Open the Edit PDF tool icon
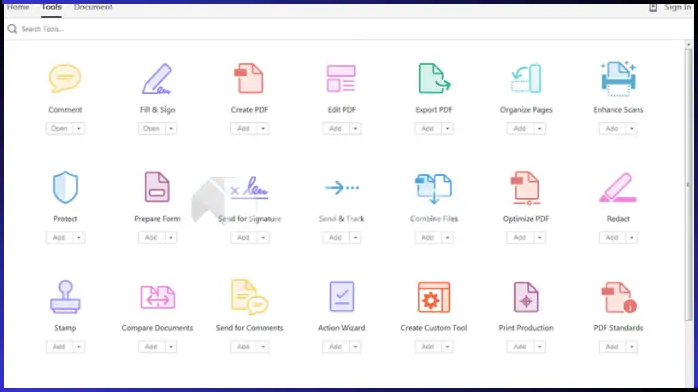Viewport: 698px width, 392px height. pos(341,79)
